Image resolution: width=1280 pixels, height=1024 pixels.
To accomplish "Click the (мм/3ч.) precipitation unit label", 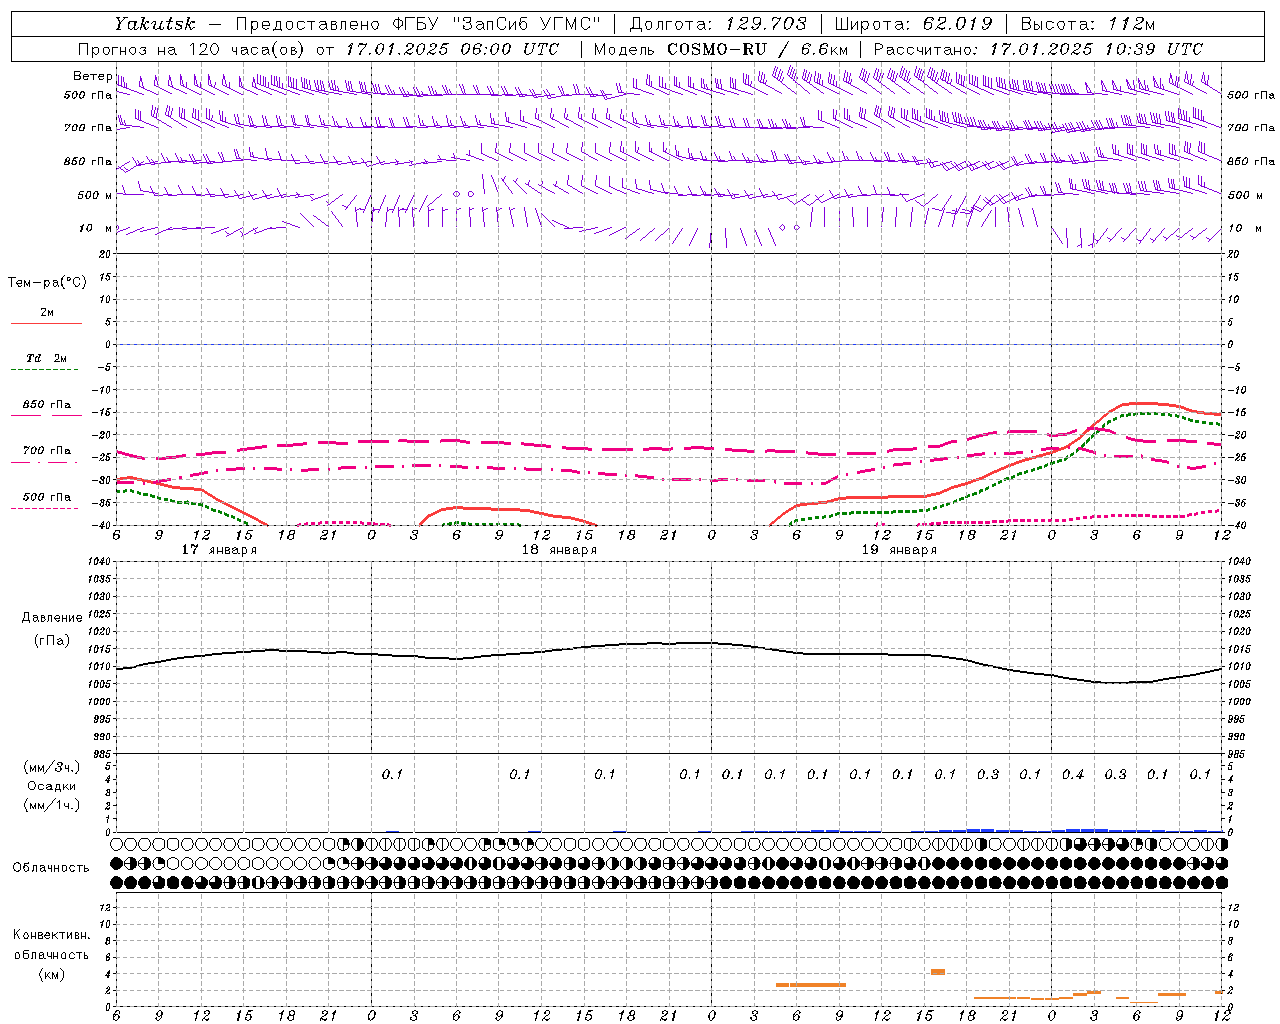I will point(52,767).
